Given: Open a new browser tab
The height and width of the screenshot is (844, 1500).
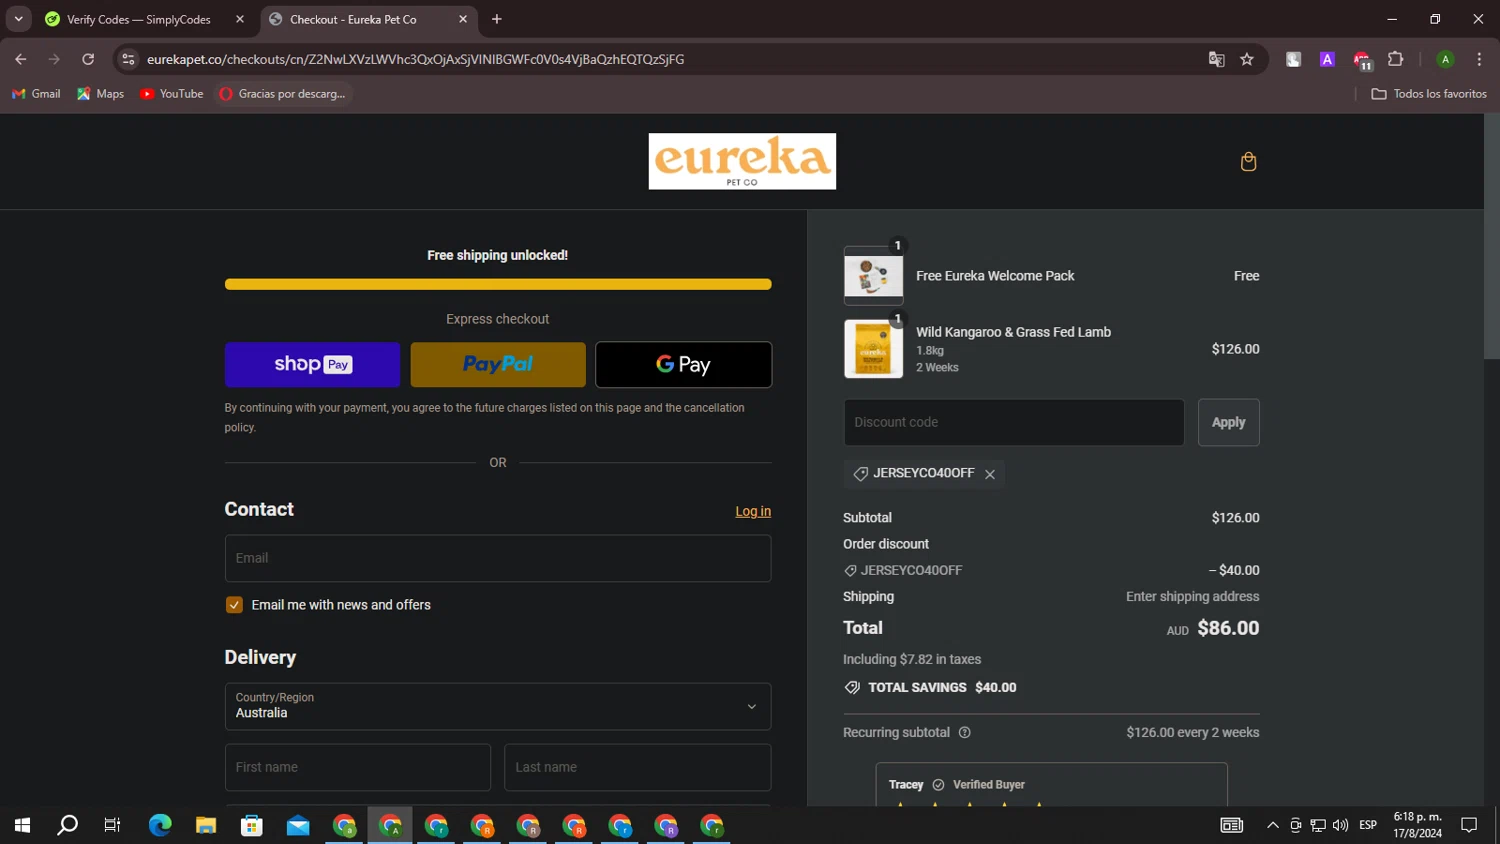Looking at the screenshot, I should tap(497, 19).
